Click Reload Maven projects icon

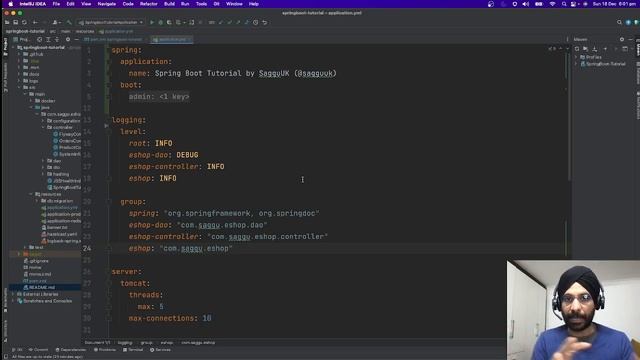coord(577,49)
